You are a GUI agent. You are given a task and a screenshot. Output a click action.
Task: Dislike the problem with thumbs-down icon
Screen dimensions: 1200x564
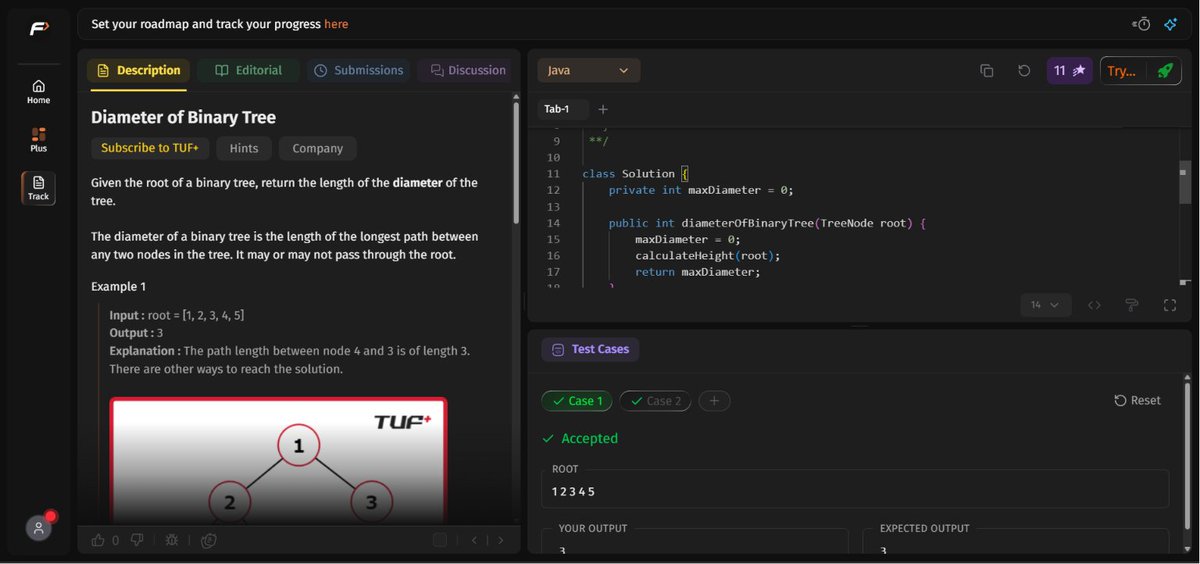137,540
